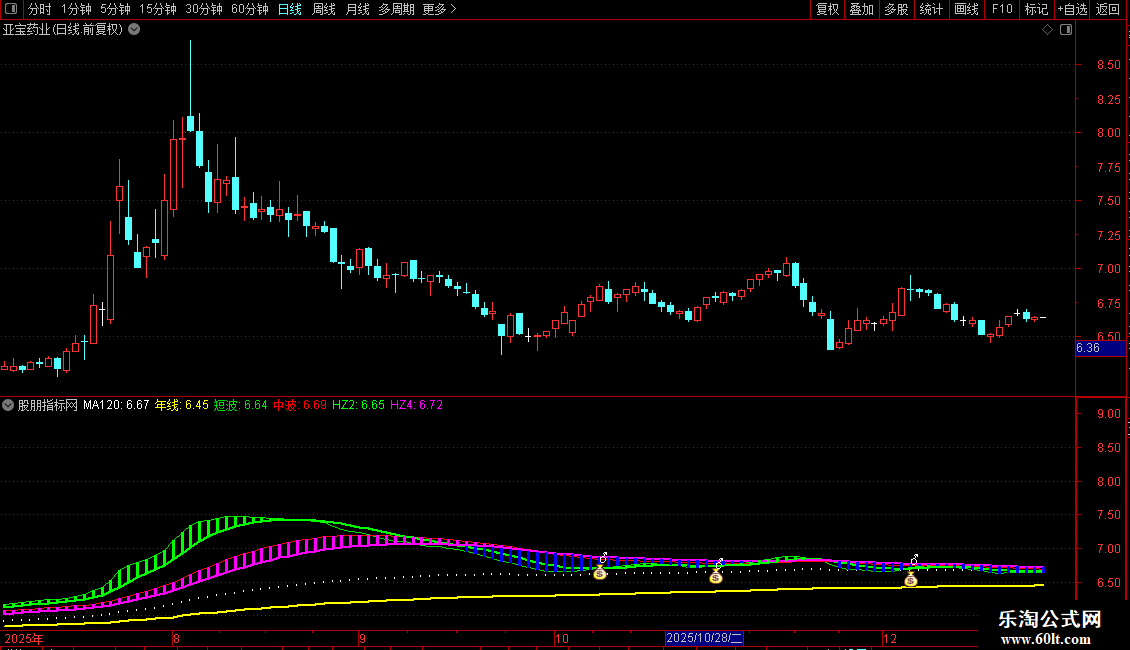The width and height of the screenshot is (1130, 650).
Task: Click the third money bag signal icon
Action: point(911,579)
